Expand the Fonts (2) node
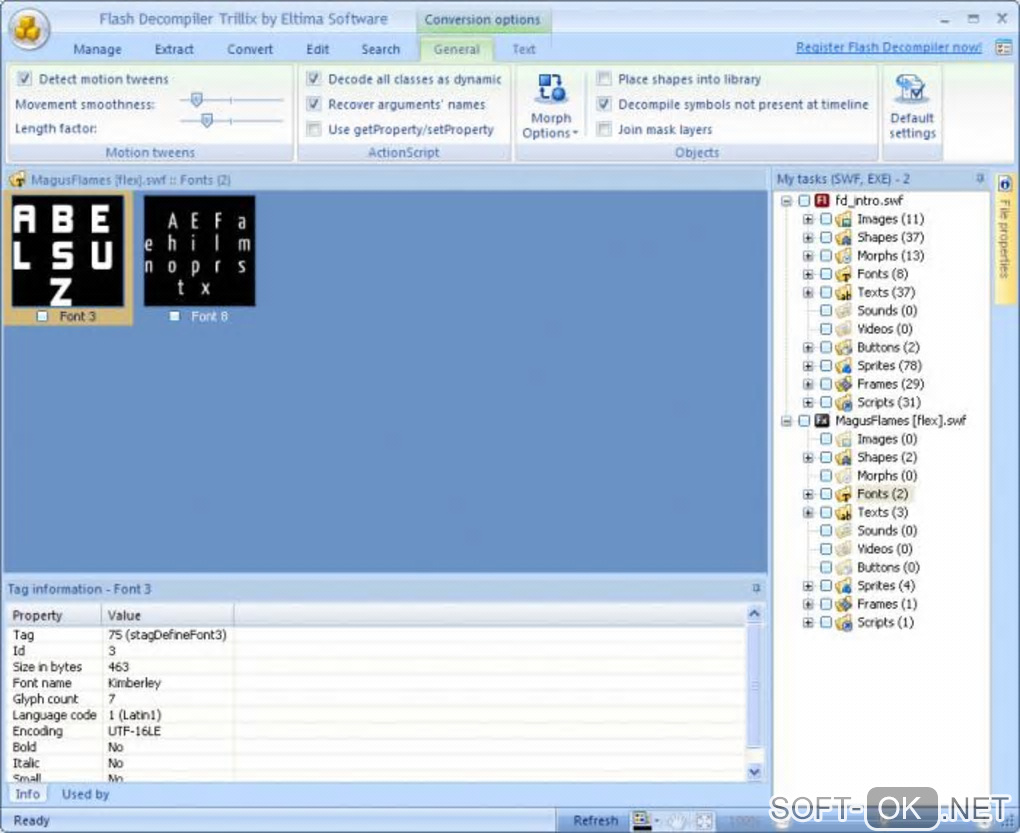The height and width of the screenshot is (833, 1020). click(808, 494)
